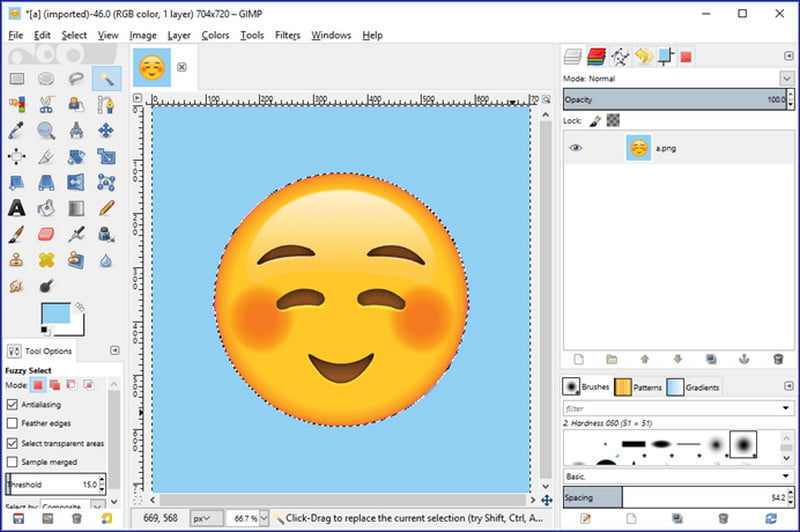Select the Blend gradient tool
This screenshot has height=532, width=800.
click(x=76, y=208)
